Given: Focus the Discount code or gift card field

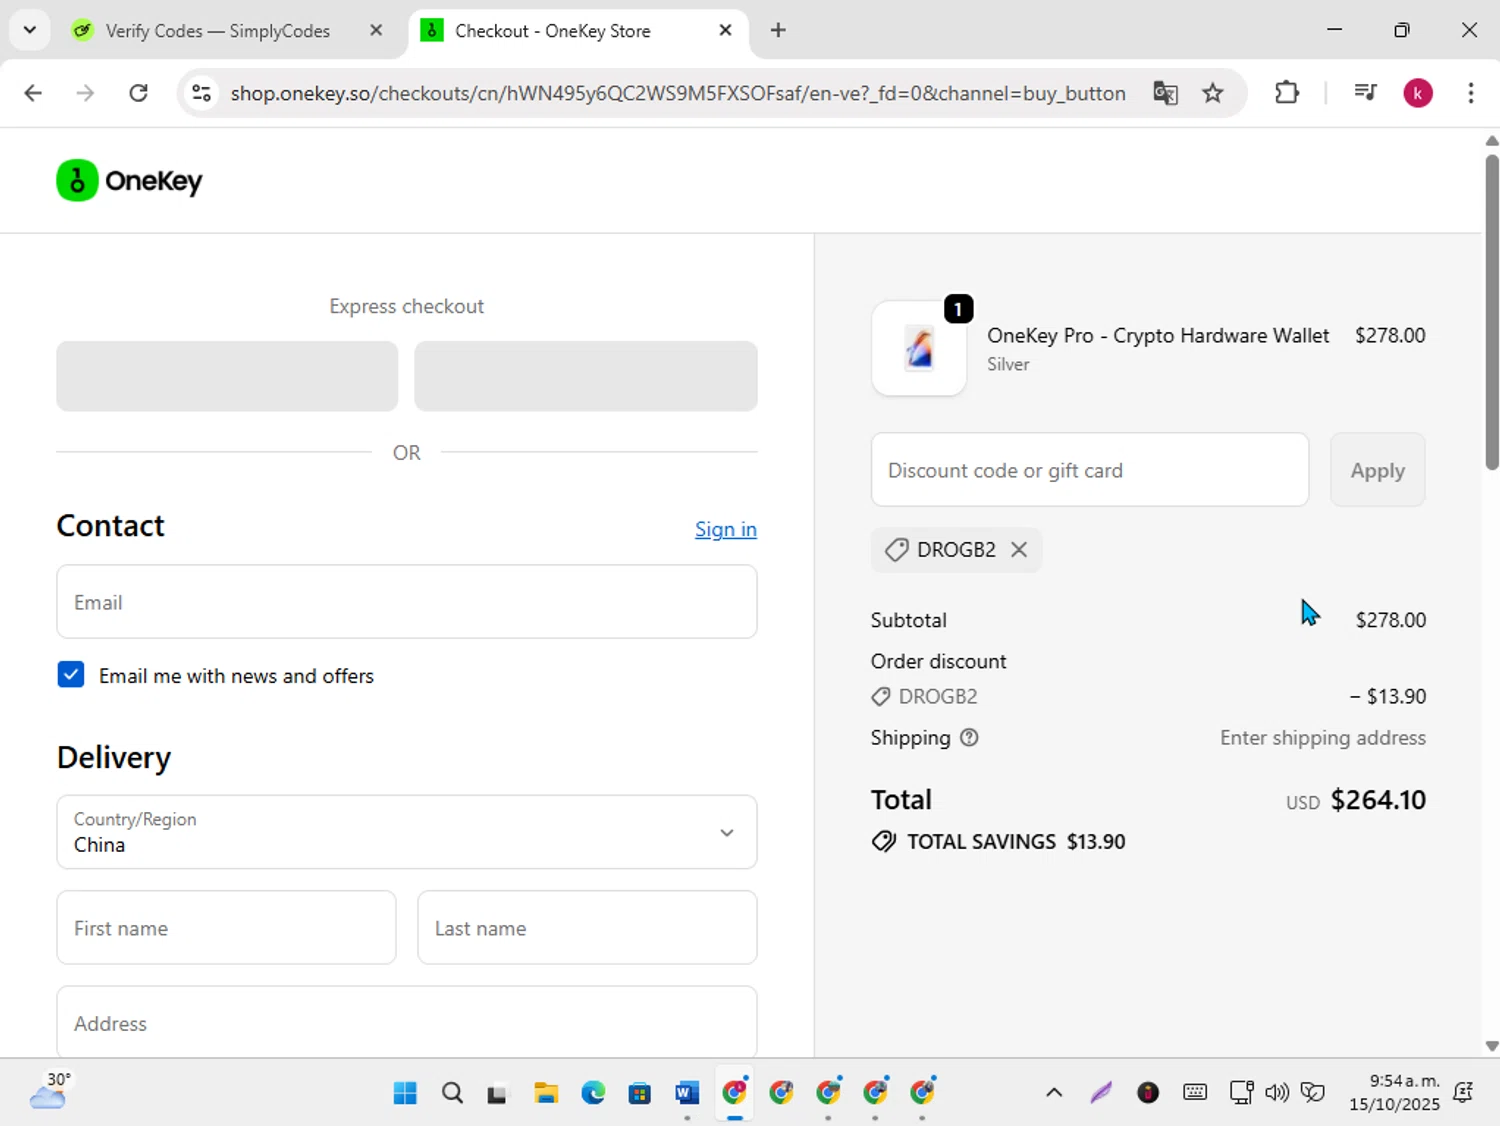Looking at the screenshot, I should [x=1090, y=470].
